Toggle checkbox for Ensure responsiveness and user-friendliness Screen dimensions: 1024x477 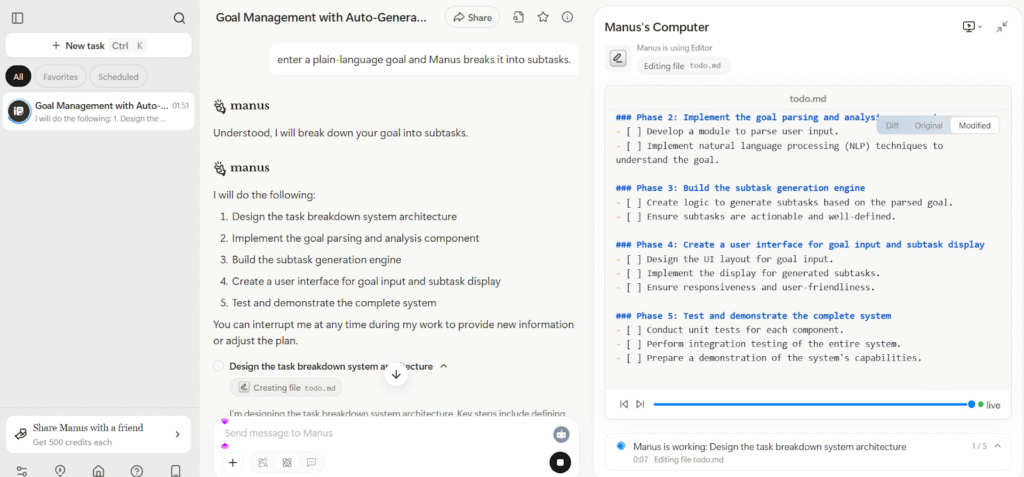[x=633, y=287]
